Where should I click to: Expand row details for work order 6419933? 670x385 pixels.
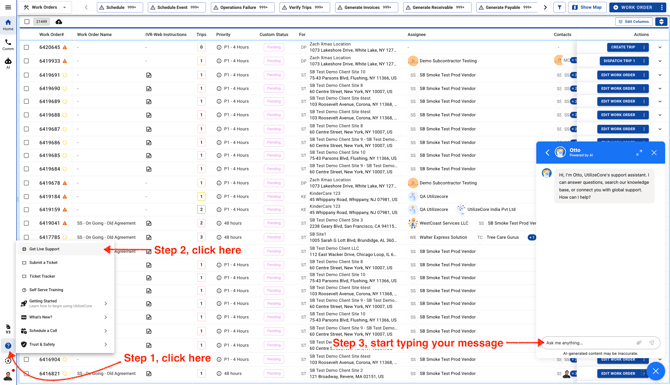point(660,61)
